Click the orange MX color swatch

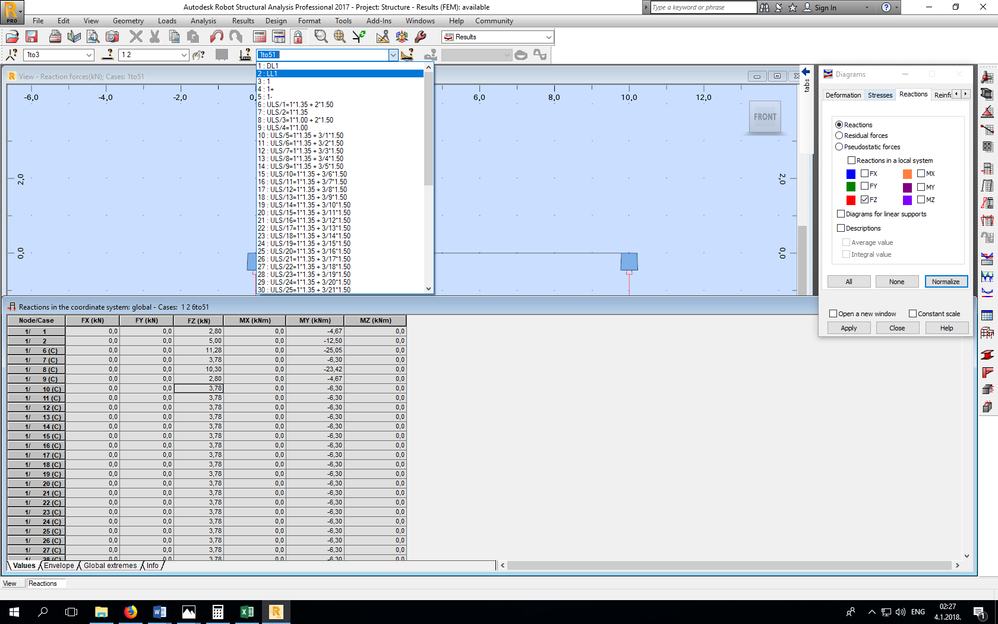click(x=907, y=174)
